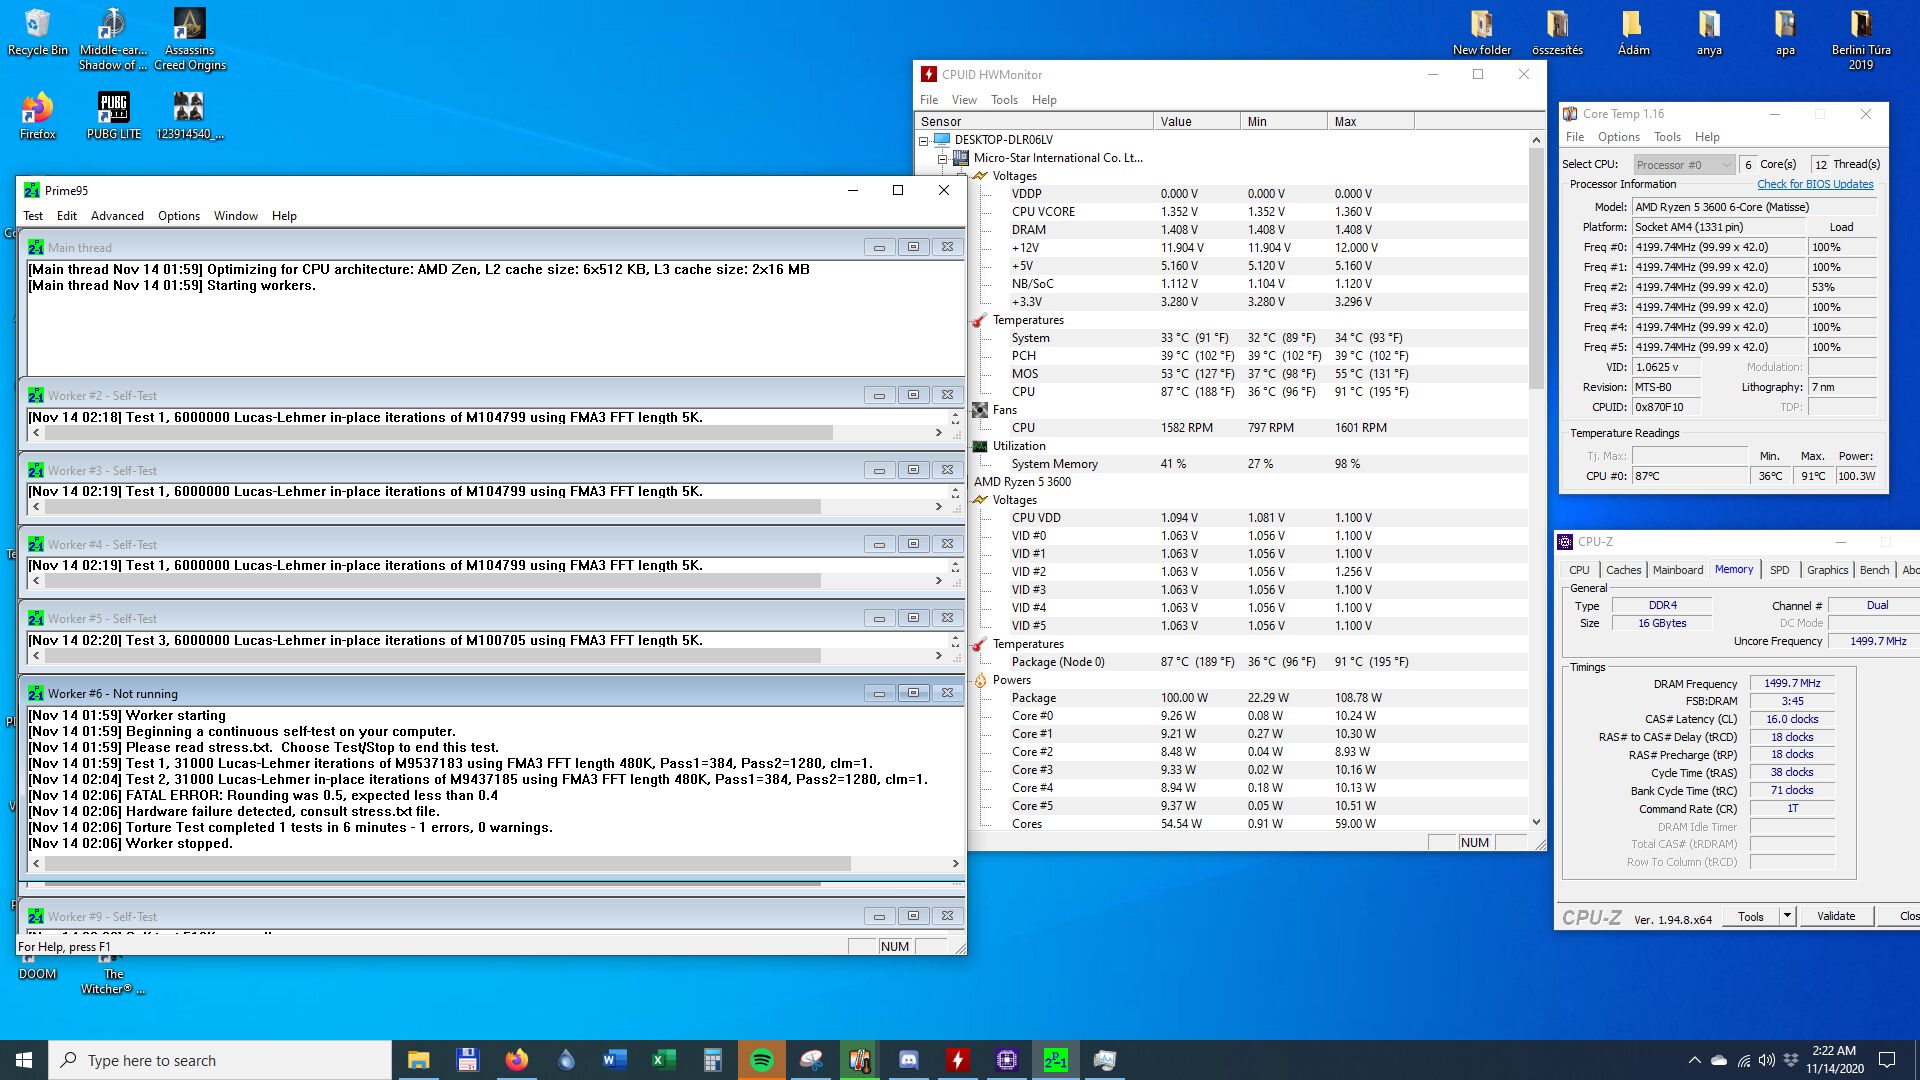Click the CPU-Z Tools button
Image resolution: width=1920 pixels, height=1080 pixels.
click(x=1750, y=916)
